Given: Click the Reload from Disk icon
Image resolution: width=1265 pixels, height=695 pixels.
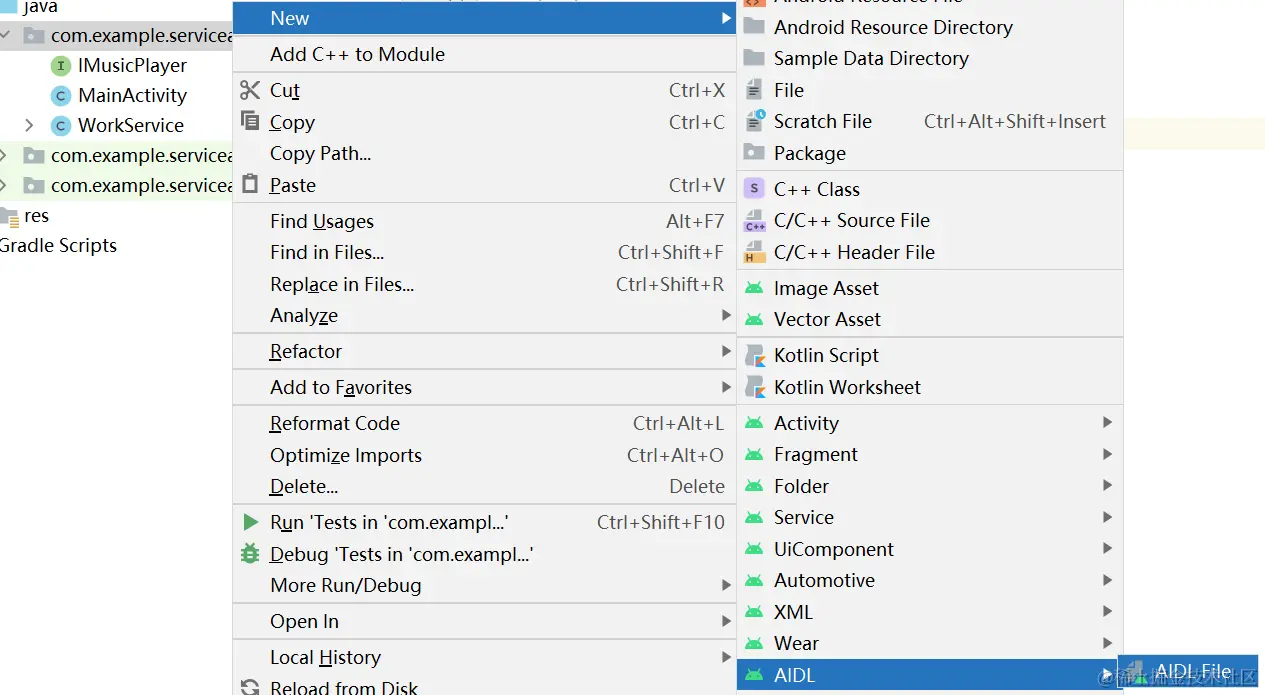Looking at the screenshot, I should [250, 688].
